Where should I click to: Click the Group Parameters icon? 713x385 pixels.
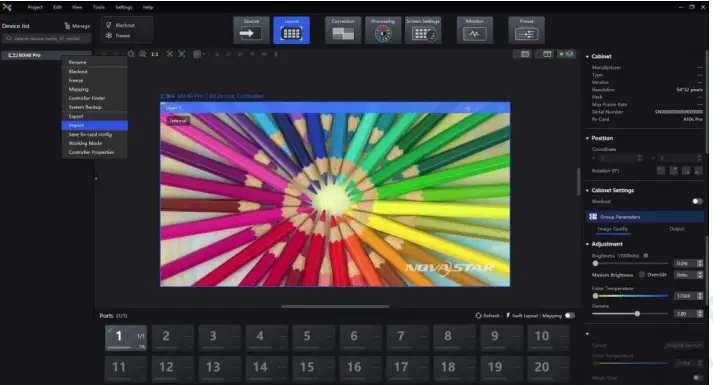[x=593, y=217]
